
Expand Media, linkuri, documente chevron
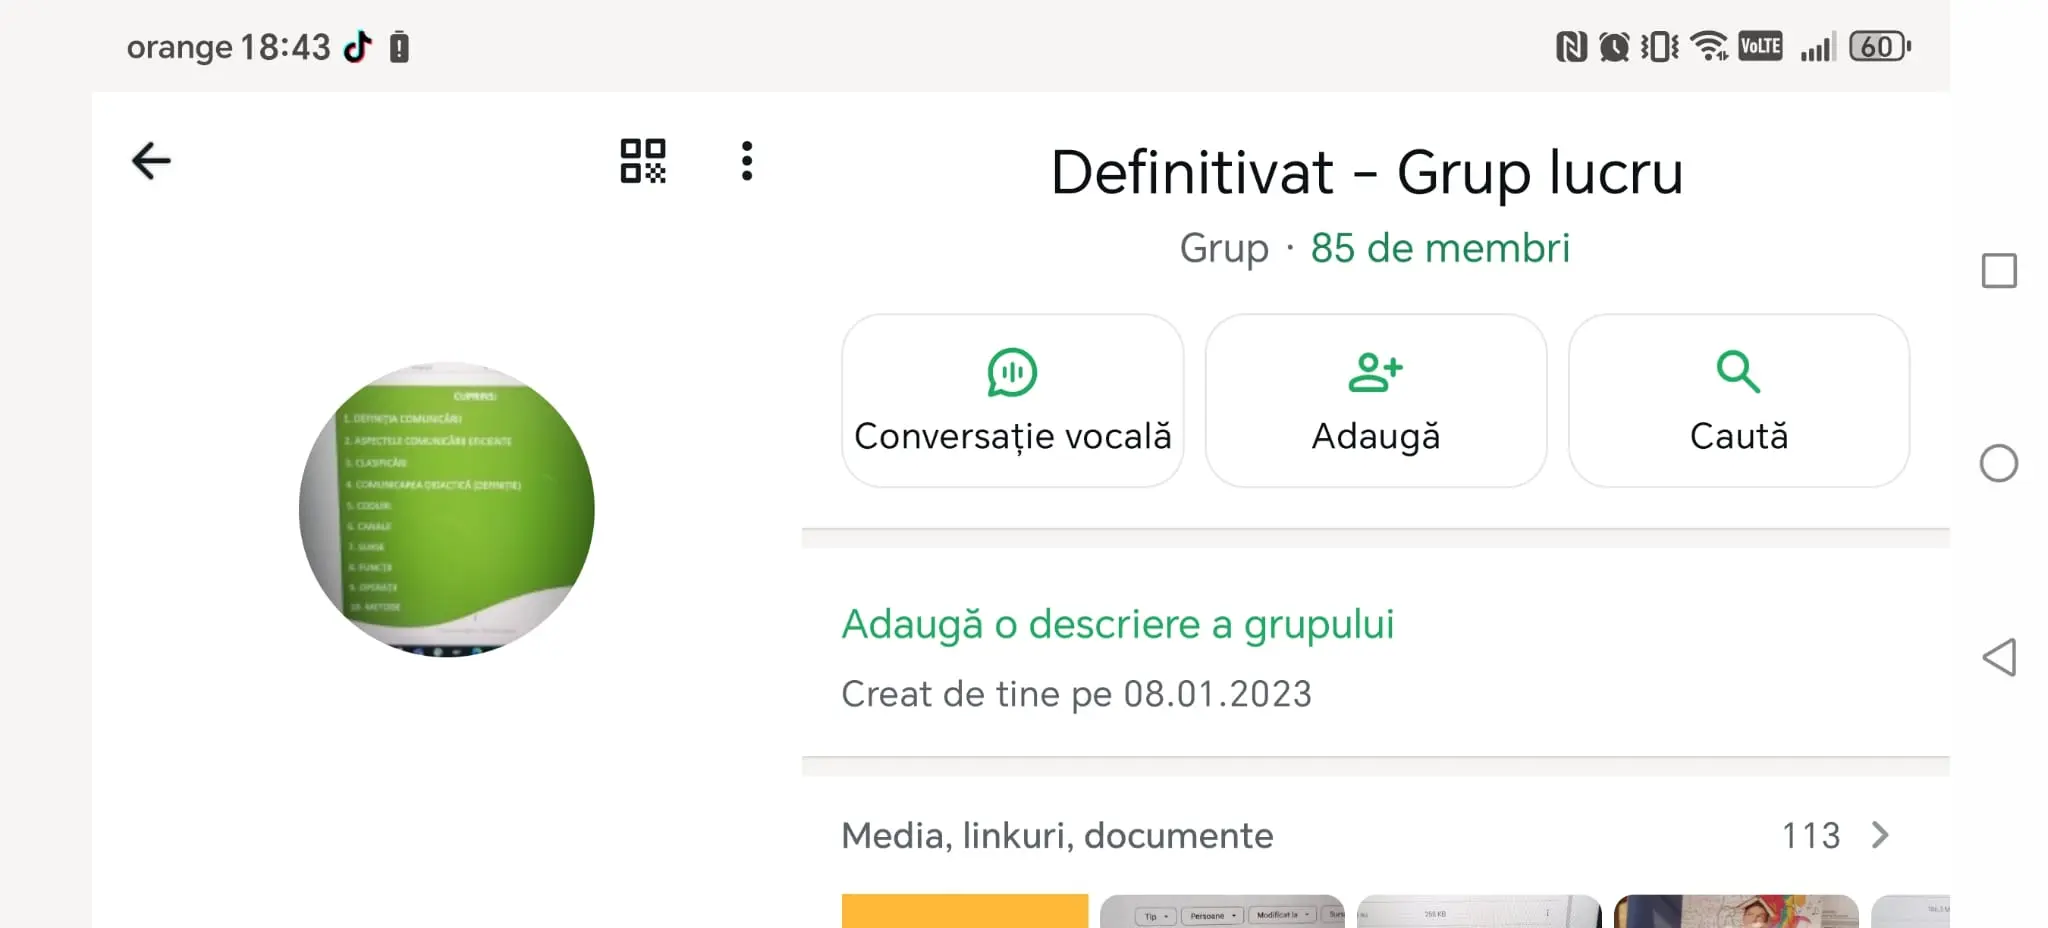(1880, 835)
